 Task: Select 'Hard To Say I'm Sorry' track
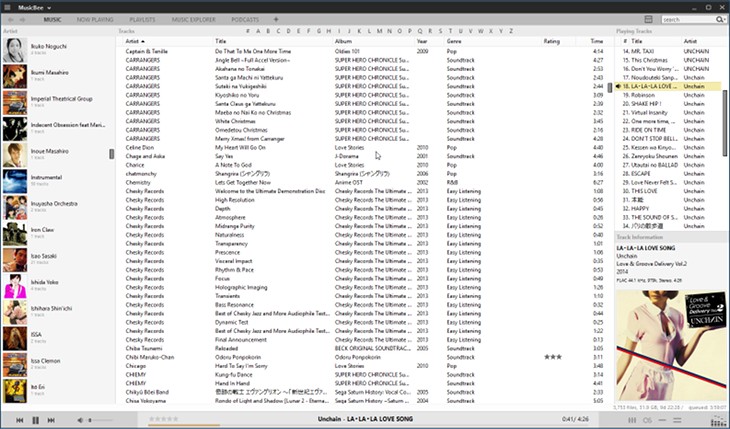pyautogui.click(x=241, y=366)
